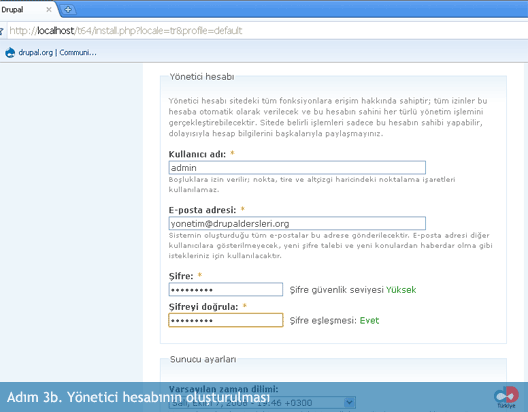Click the E-posta adresi label
Screen dimensions: 528x412
point(202,210)
